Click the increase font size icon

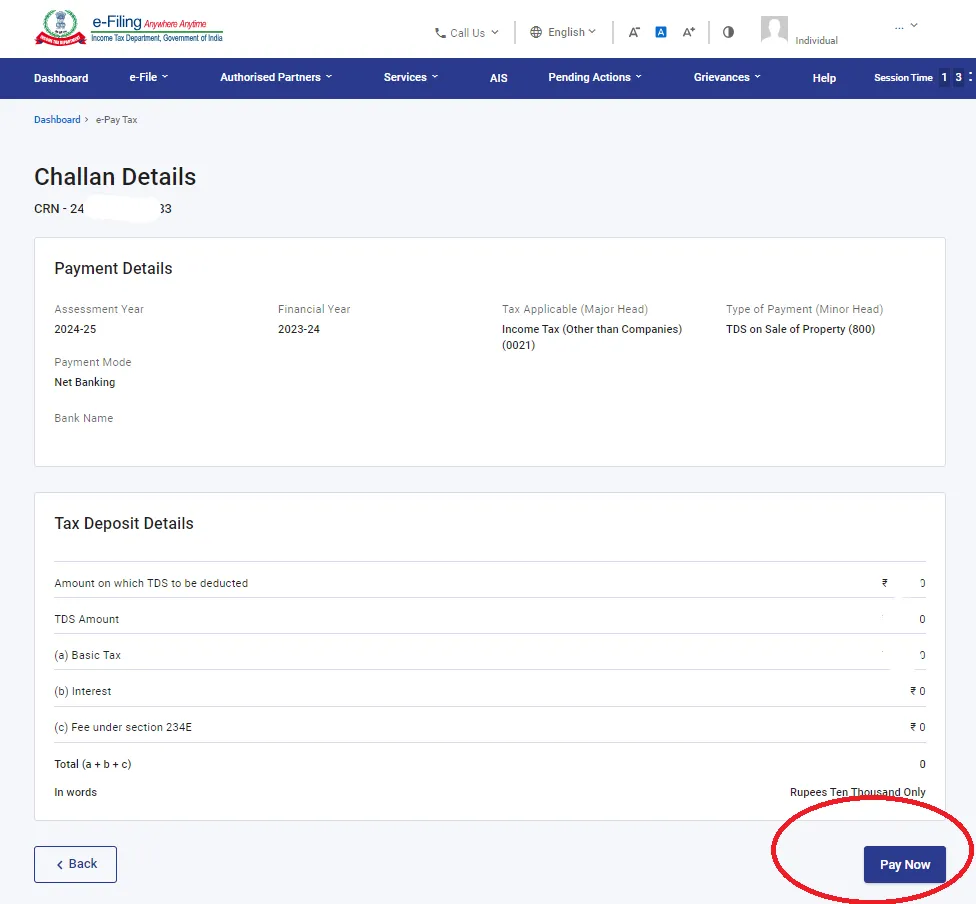[x=688, y=32]
